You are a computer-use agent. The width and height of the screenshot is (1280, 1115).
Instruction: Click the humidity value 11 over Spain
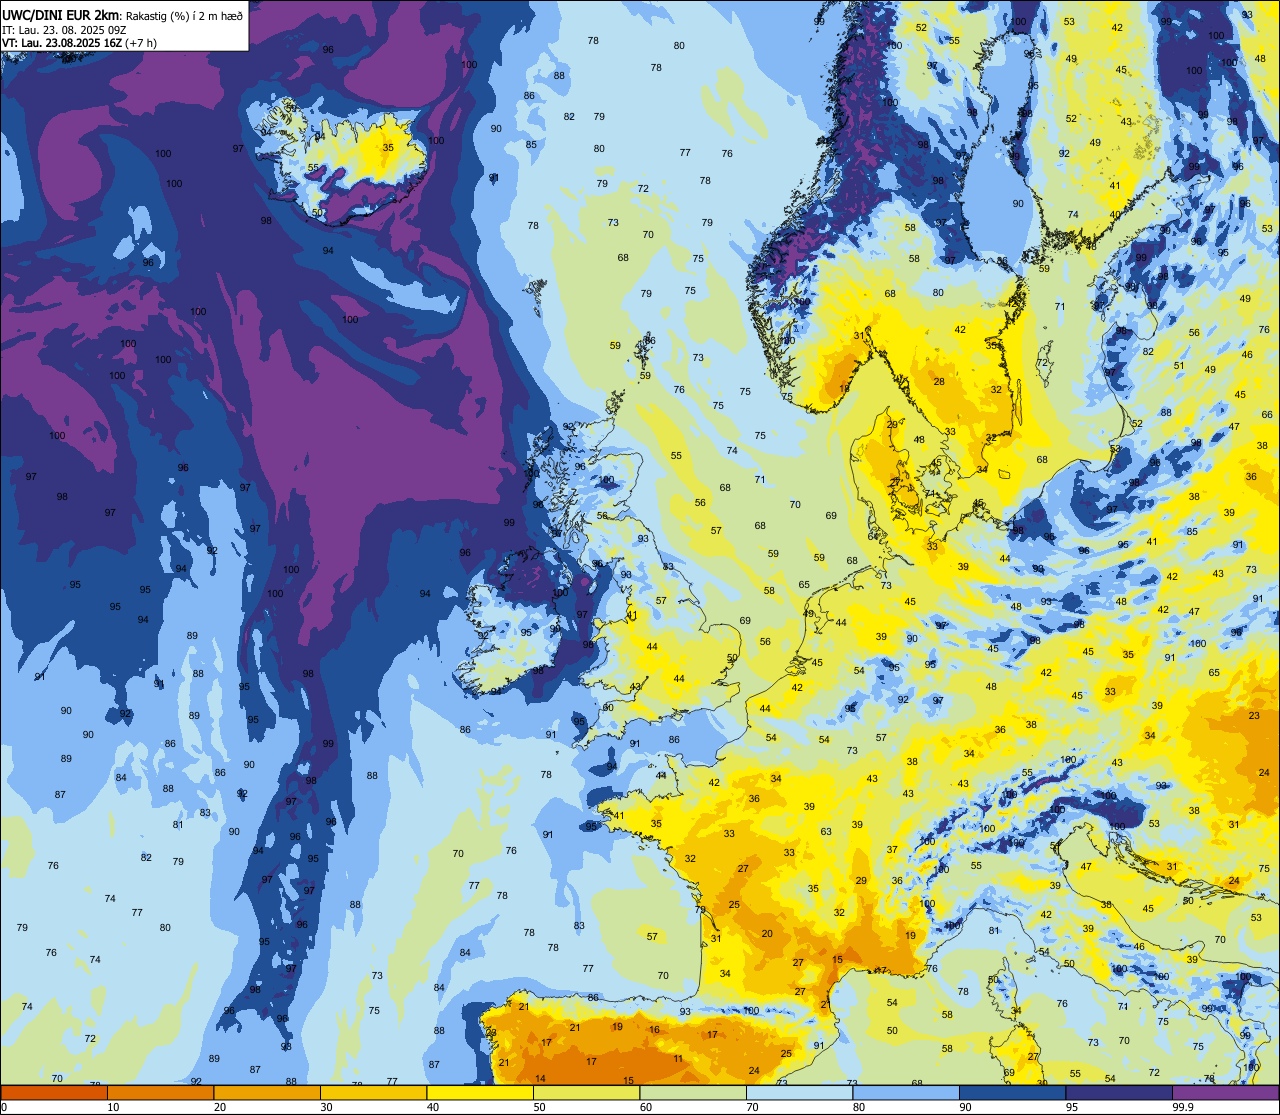click(678, 1058)
